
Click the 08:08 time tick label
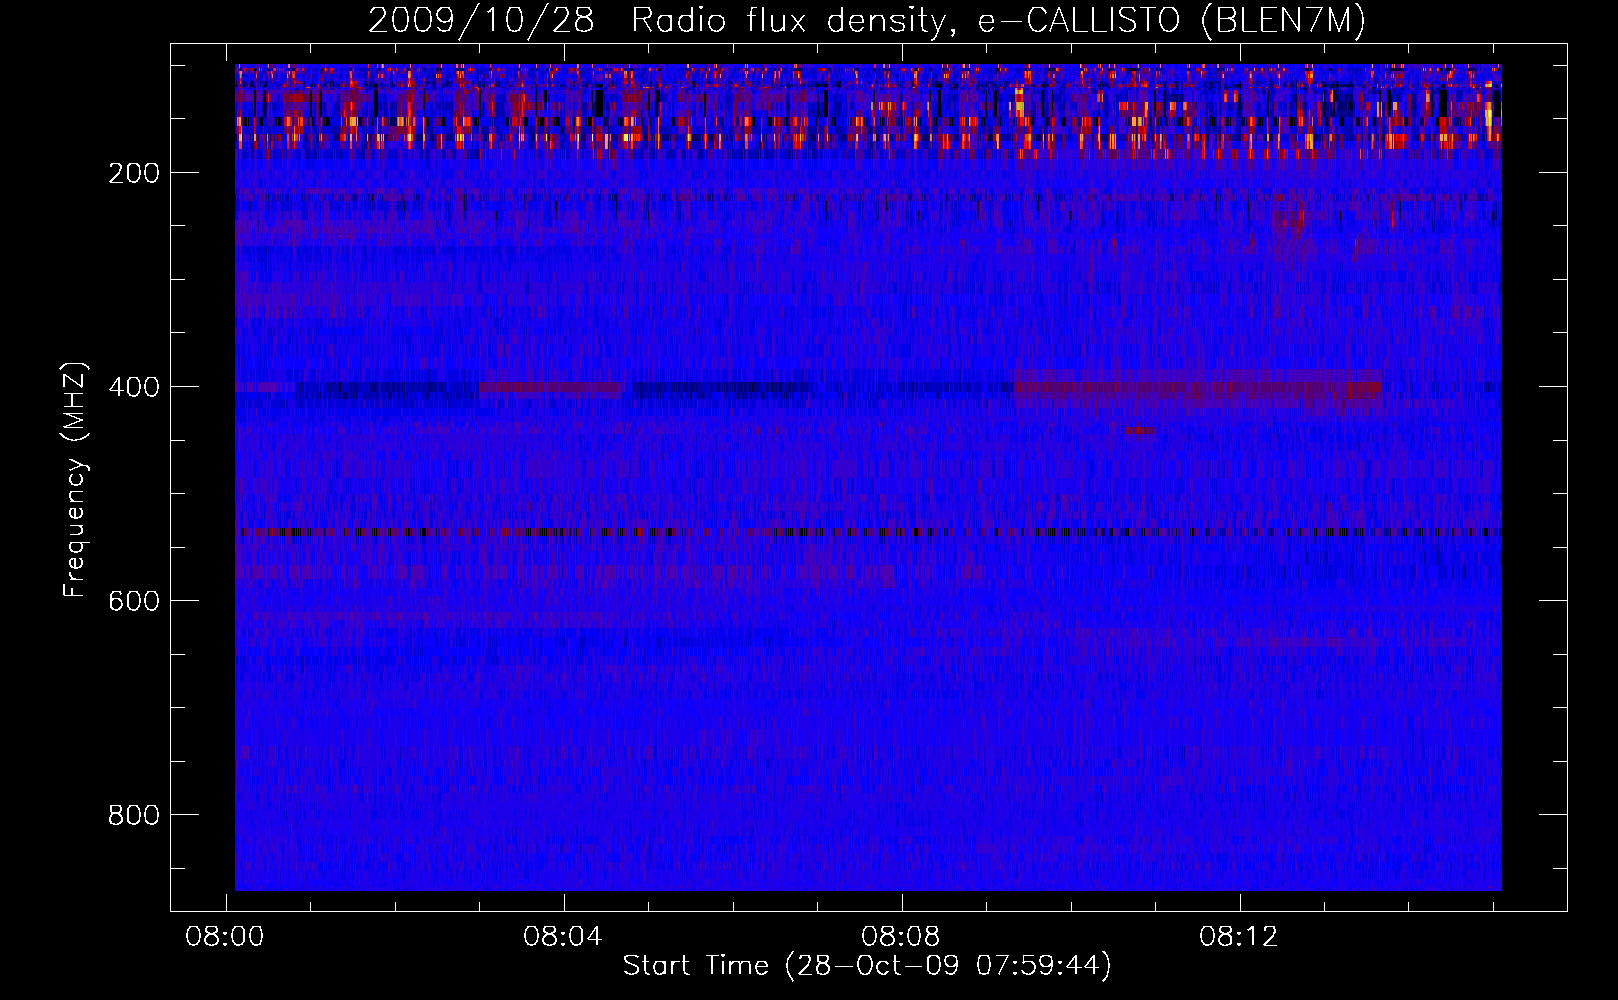point(901,937)
